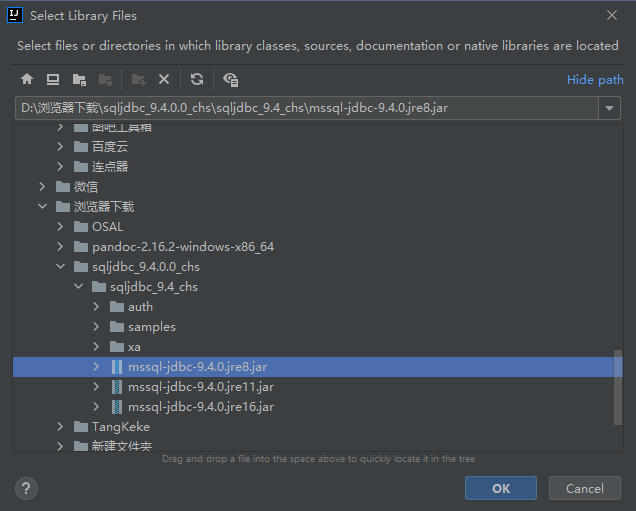
Task: Select the 浏览器下载 folder name
Action: 104,207
